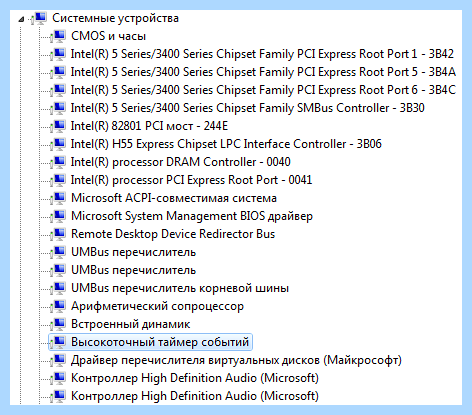Click the Microsoft ACPI-совместимая система icon
Viewport: 472px width, 415px height.
(x=58, y=198)
